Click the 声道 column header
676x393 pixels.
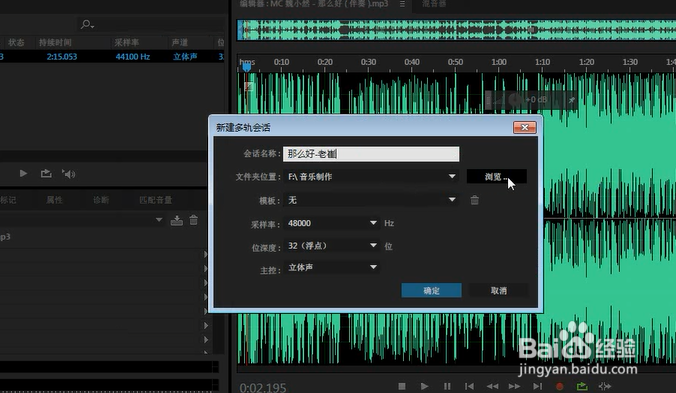coord(180,42)
